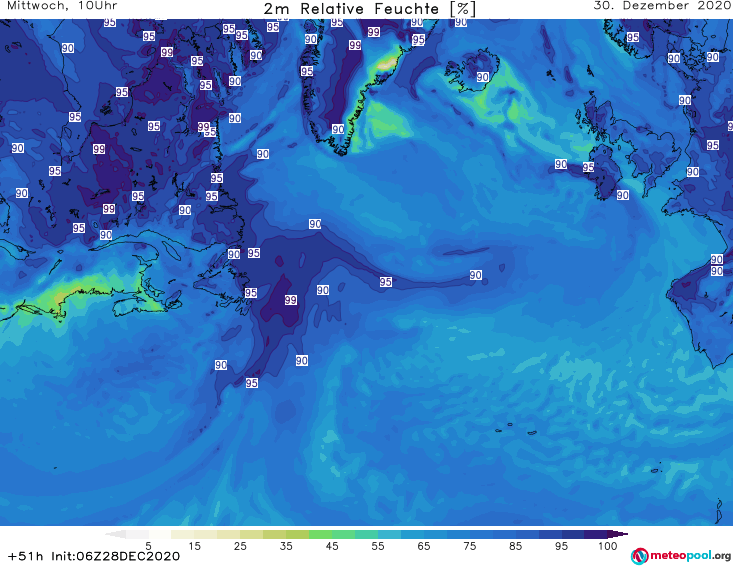This screenshot has width=733, height=566.
Task: Click the 90 contour label on Iceland
Action: click(483, 77)
